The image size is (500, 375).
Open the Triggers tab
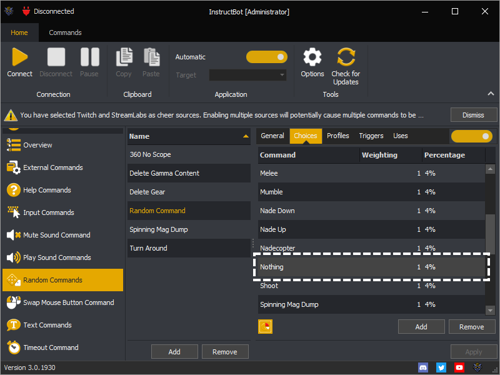[x=371, y=136]
